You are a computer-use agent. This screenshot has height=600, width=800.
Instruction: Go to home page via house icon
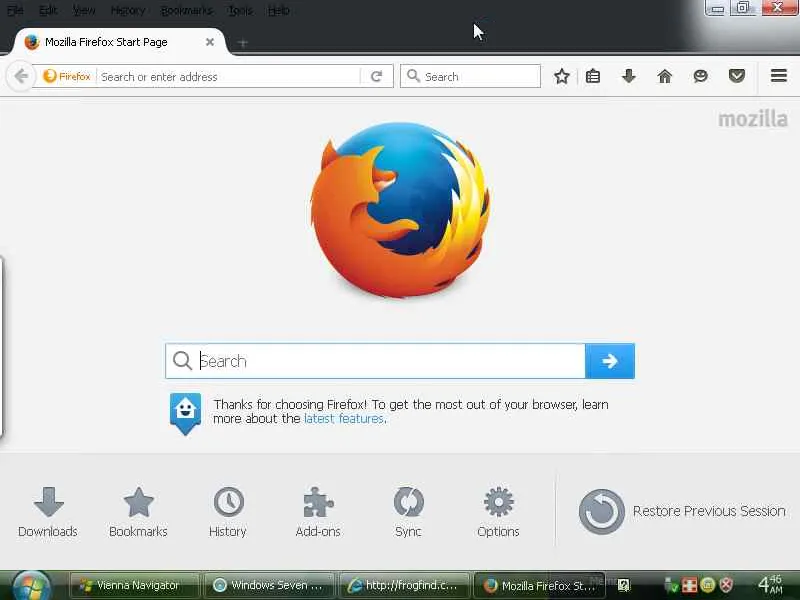point(664,77)
